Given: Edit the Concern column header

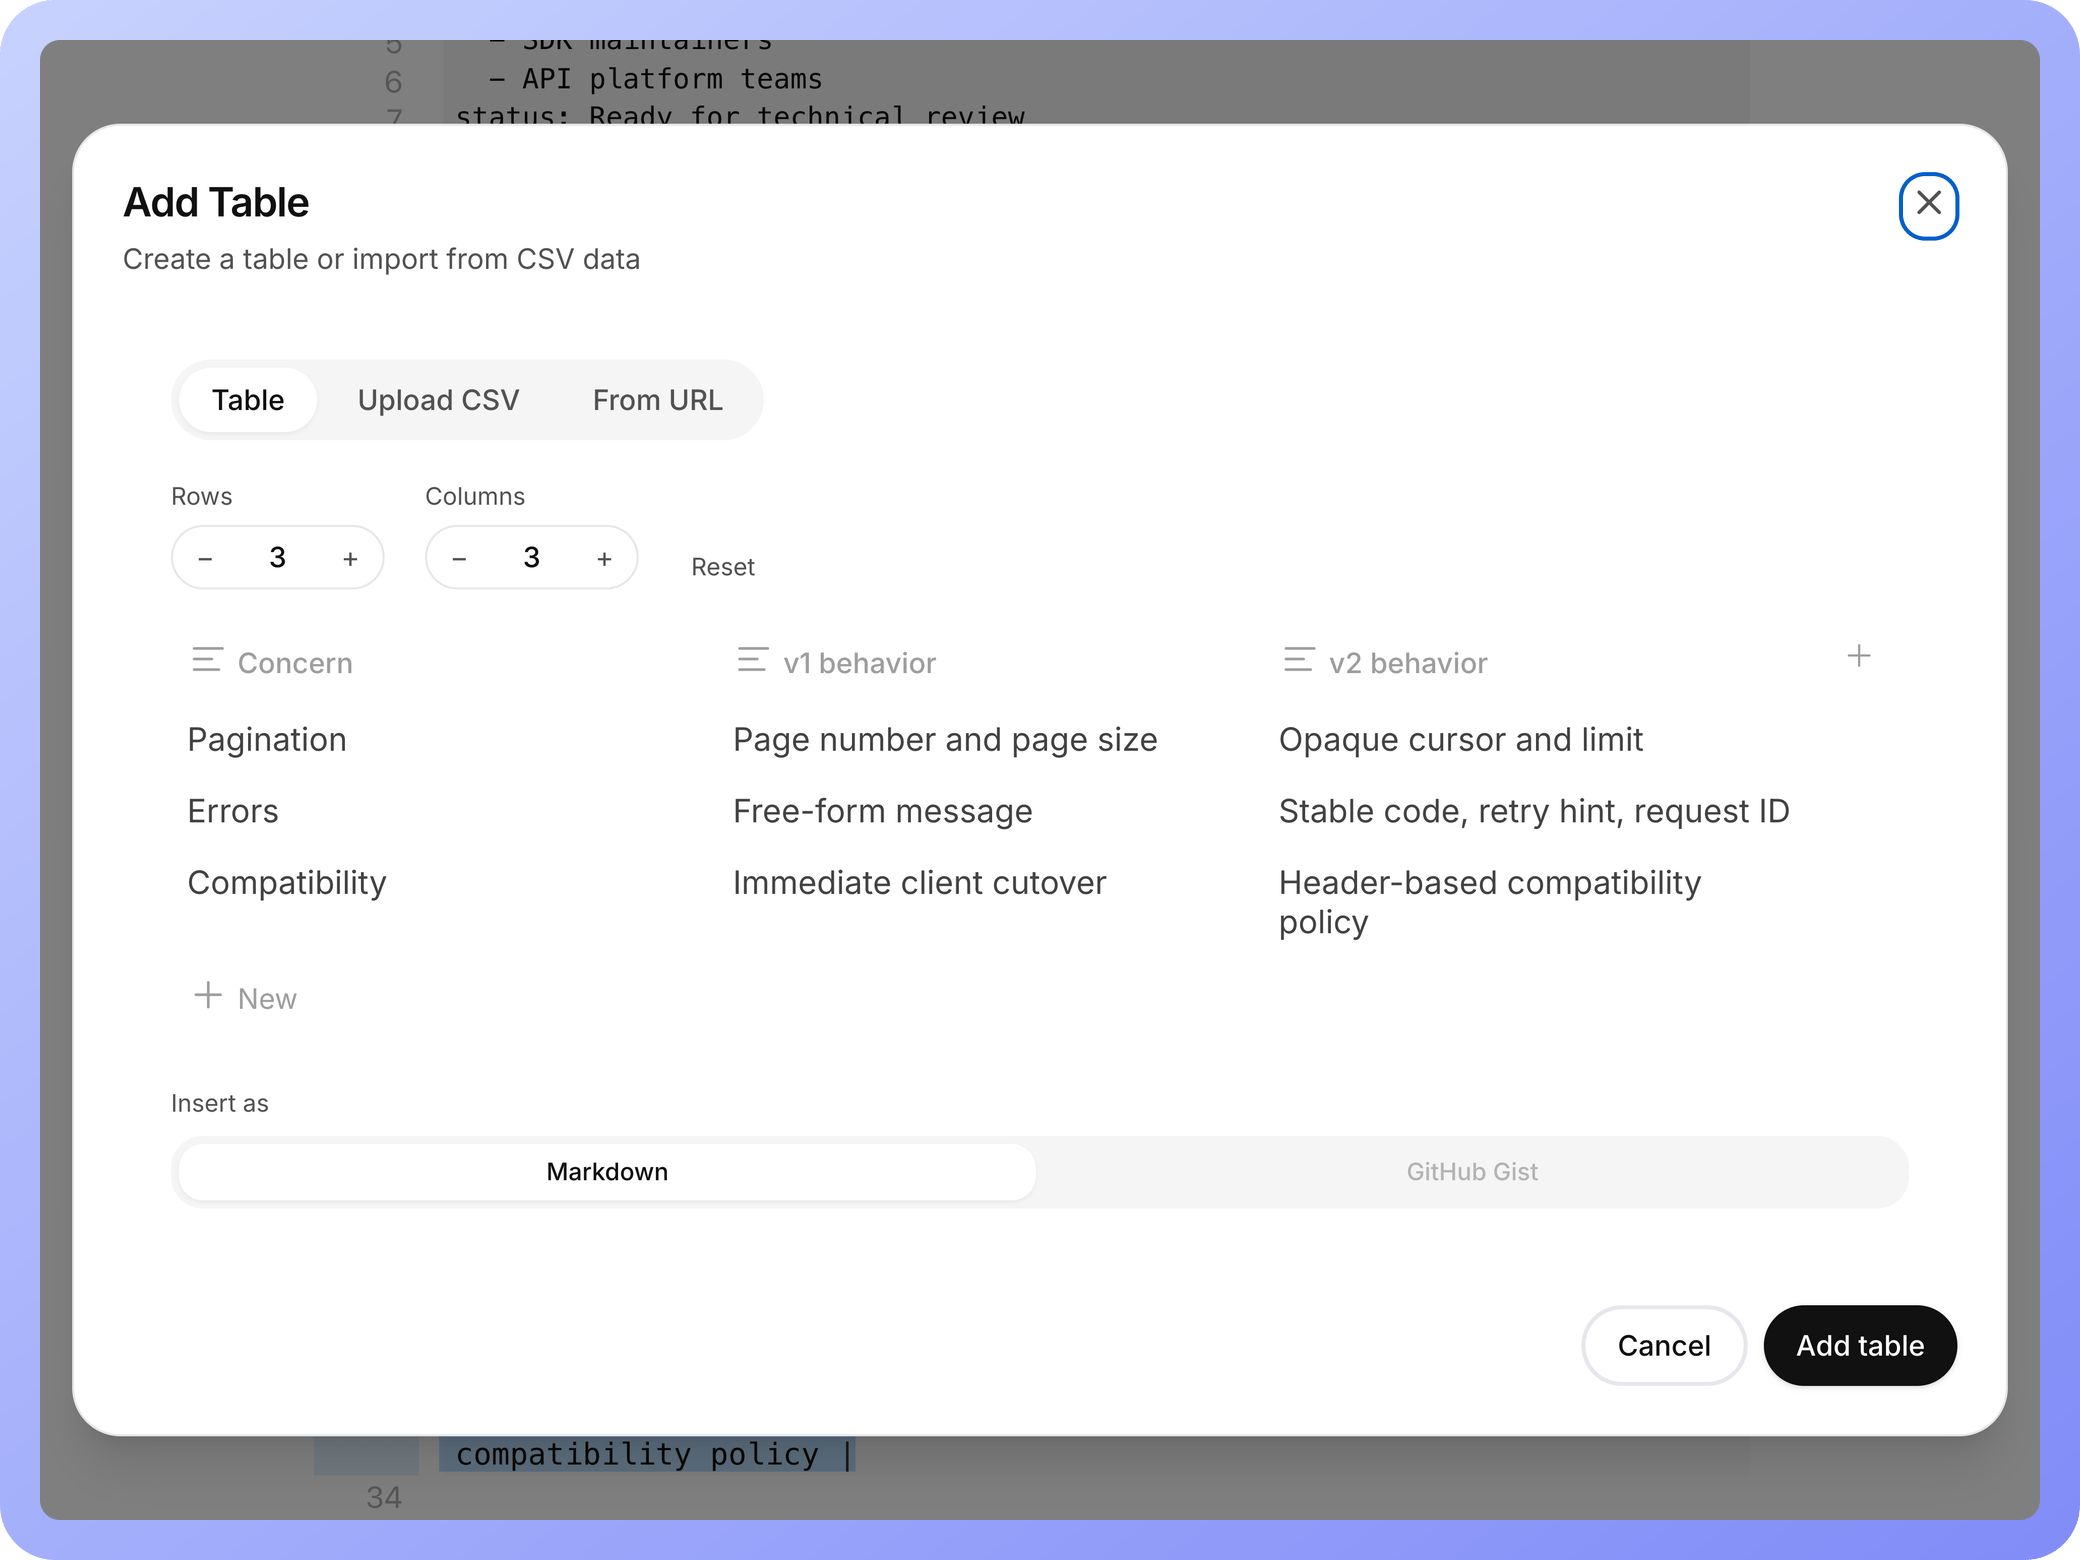Looking at the screenshot, I should (295, 663).
